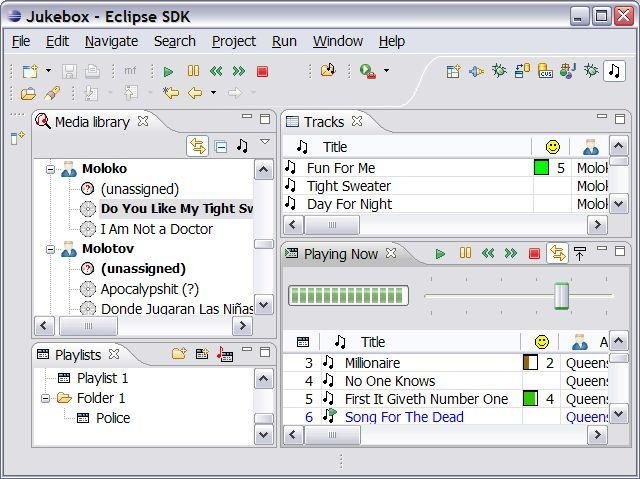
Task: Open the Run menu
Action: tap(284, 41)
